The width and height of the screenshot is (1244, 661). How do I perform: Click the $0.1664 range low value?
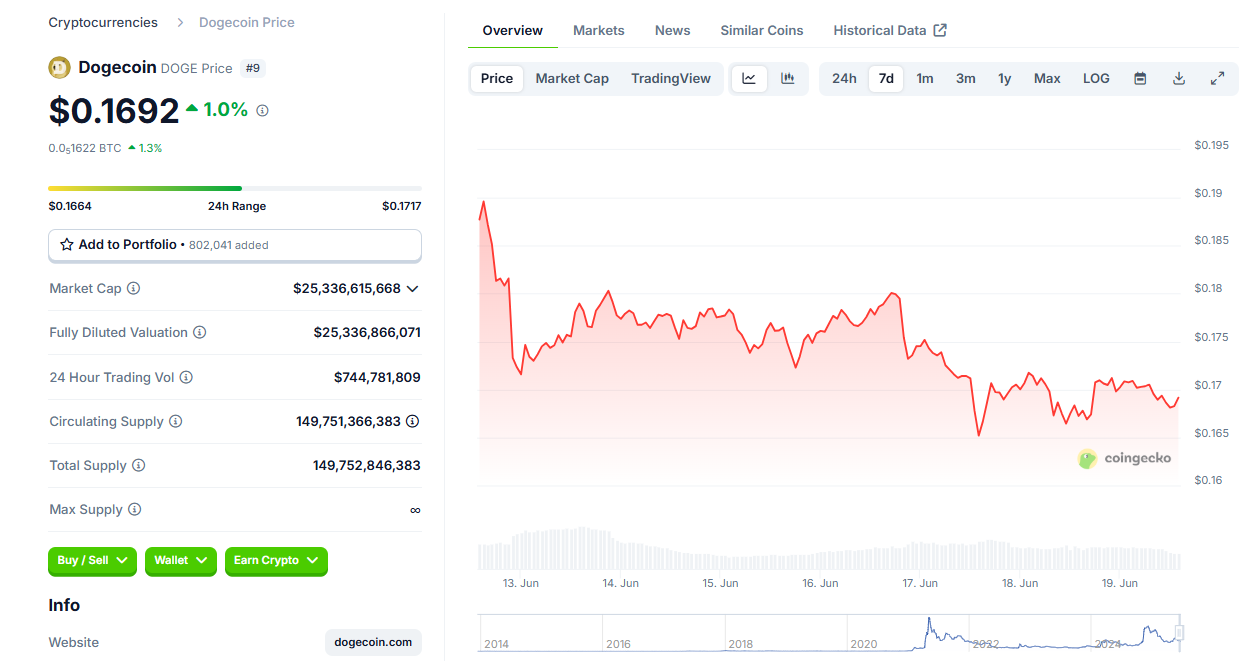[70, 206]
